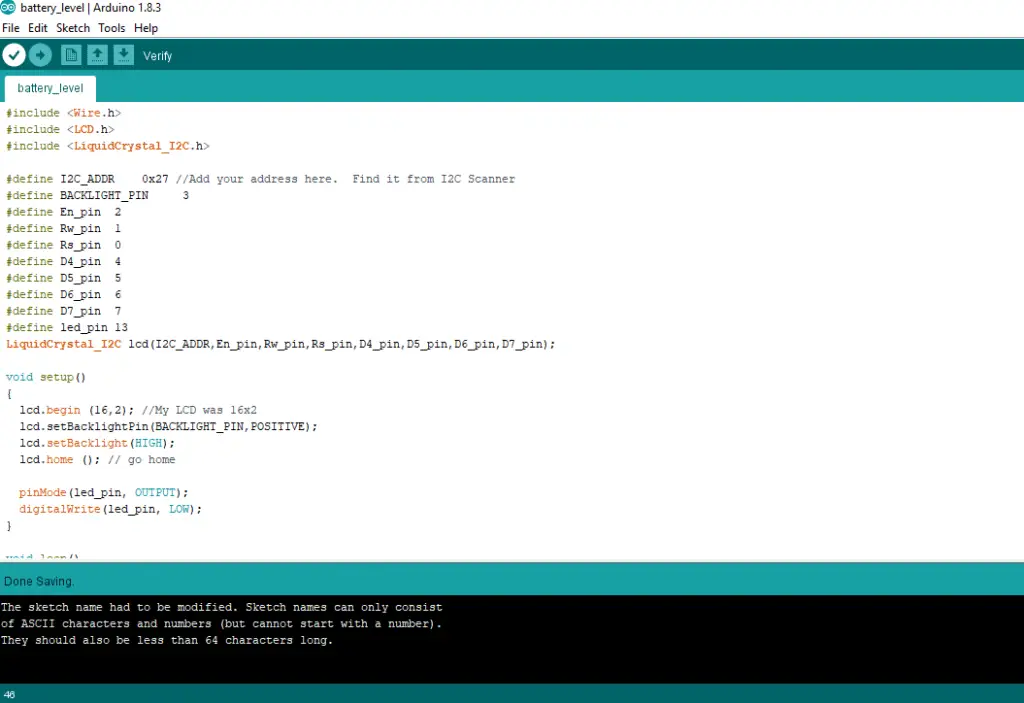
Task: Click the sketch name error message in the console
Action: click(220, 623)
